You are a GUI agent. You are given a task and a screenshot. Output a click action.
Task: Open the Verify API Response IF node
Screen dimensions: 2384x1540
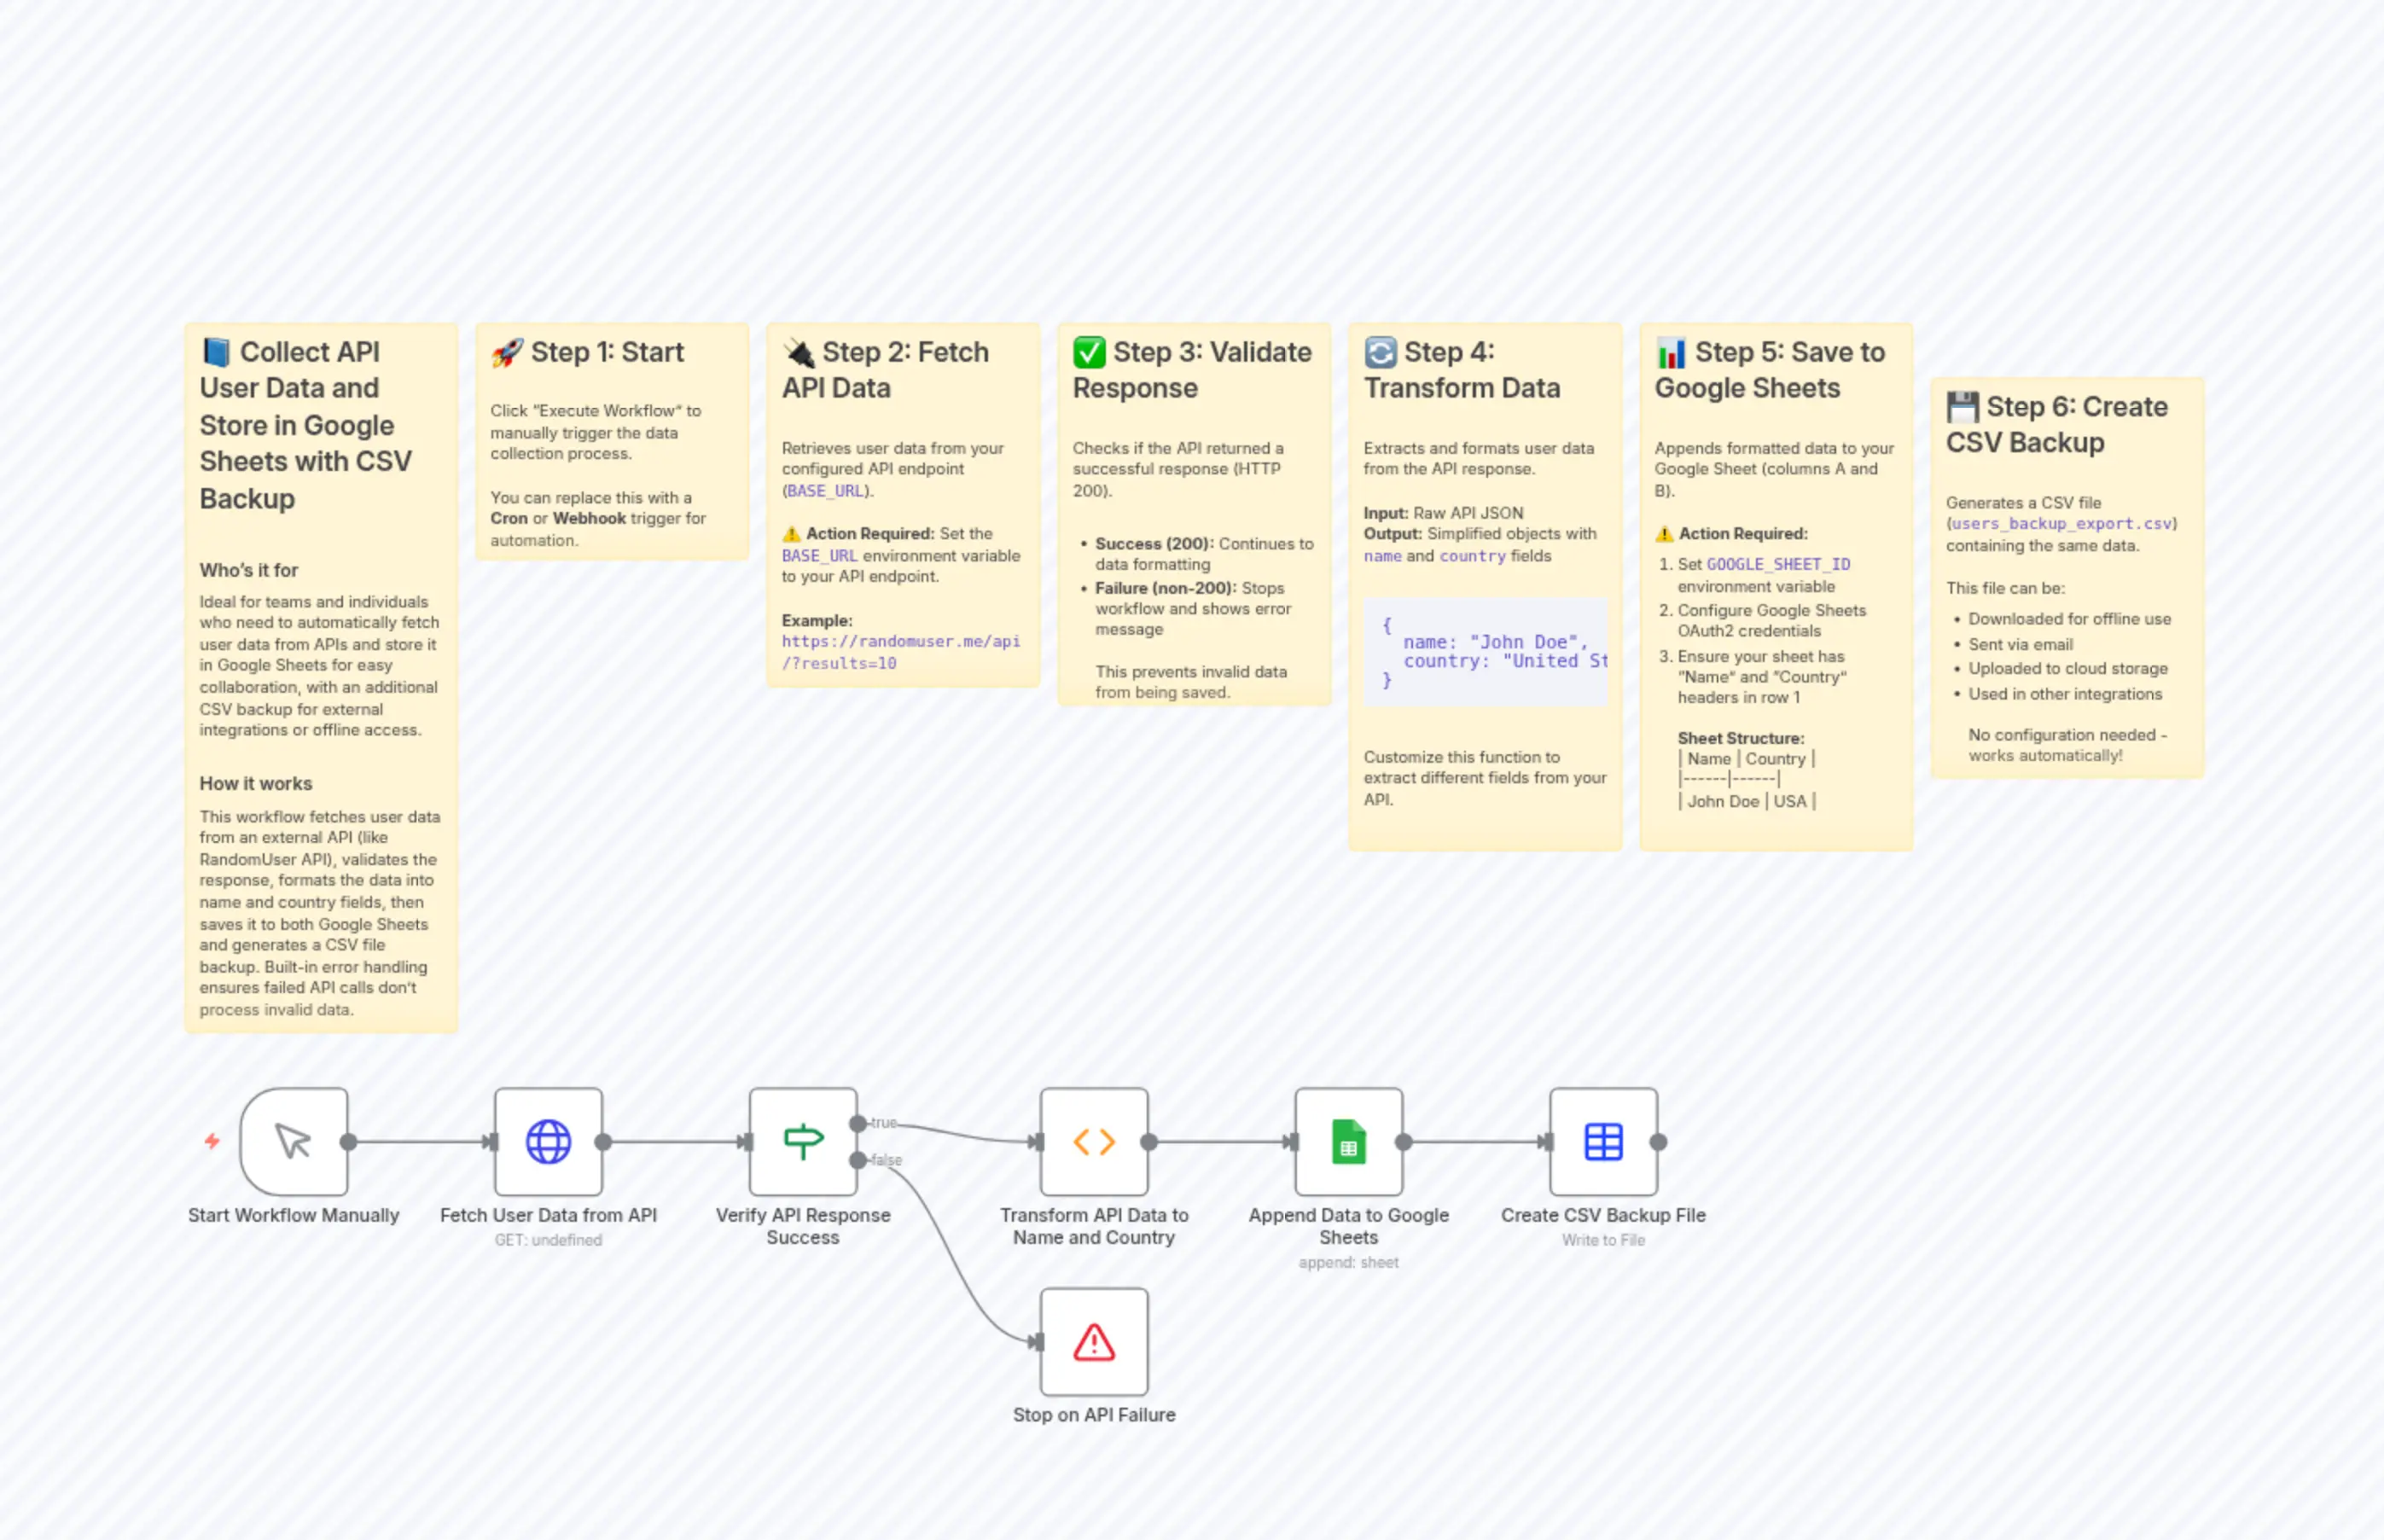(802, 1141)
